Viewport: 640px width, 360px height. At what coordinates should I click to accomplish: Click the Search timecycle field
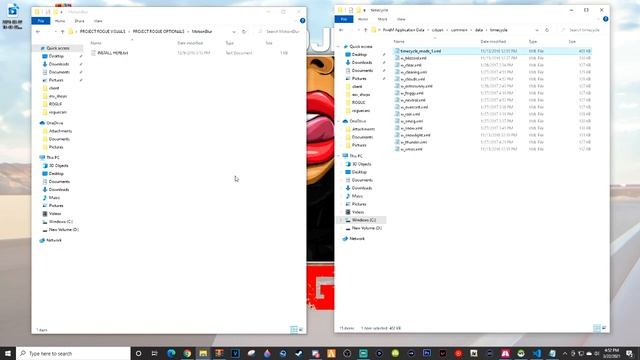[584, 30]
